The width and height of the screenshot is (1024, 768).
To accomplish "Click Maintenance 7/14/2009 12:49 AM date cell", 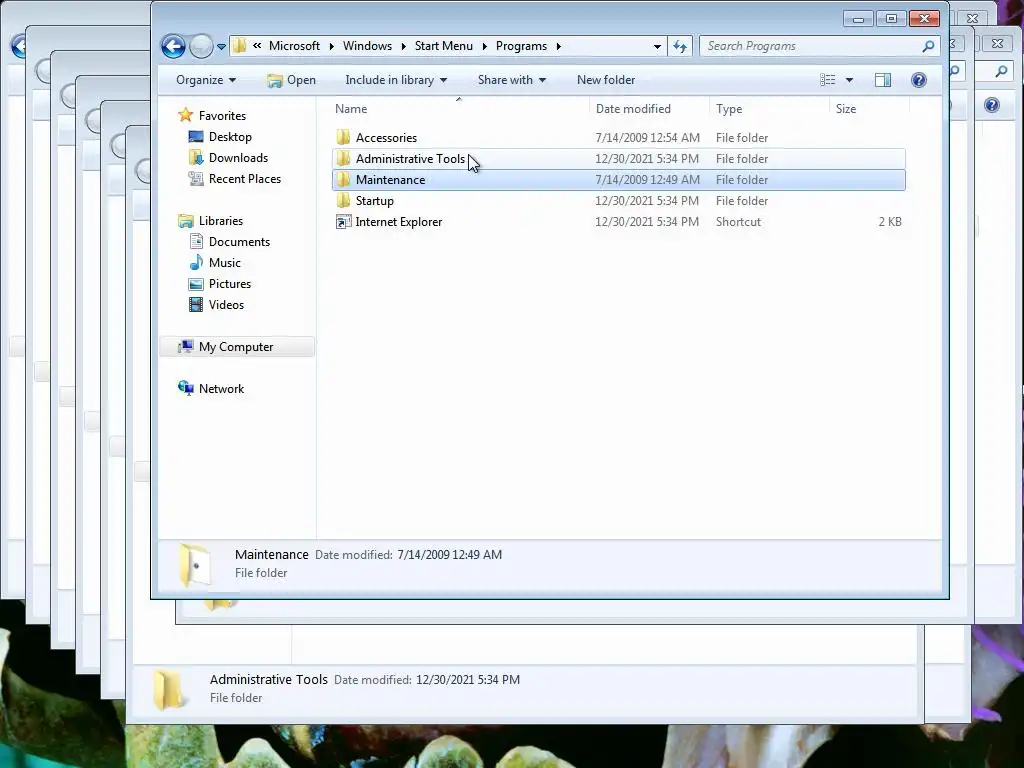I will pos(647,180).
